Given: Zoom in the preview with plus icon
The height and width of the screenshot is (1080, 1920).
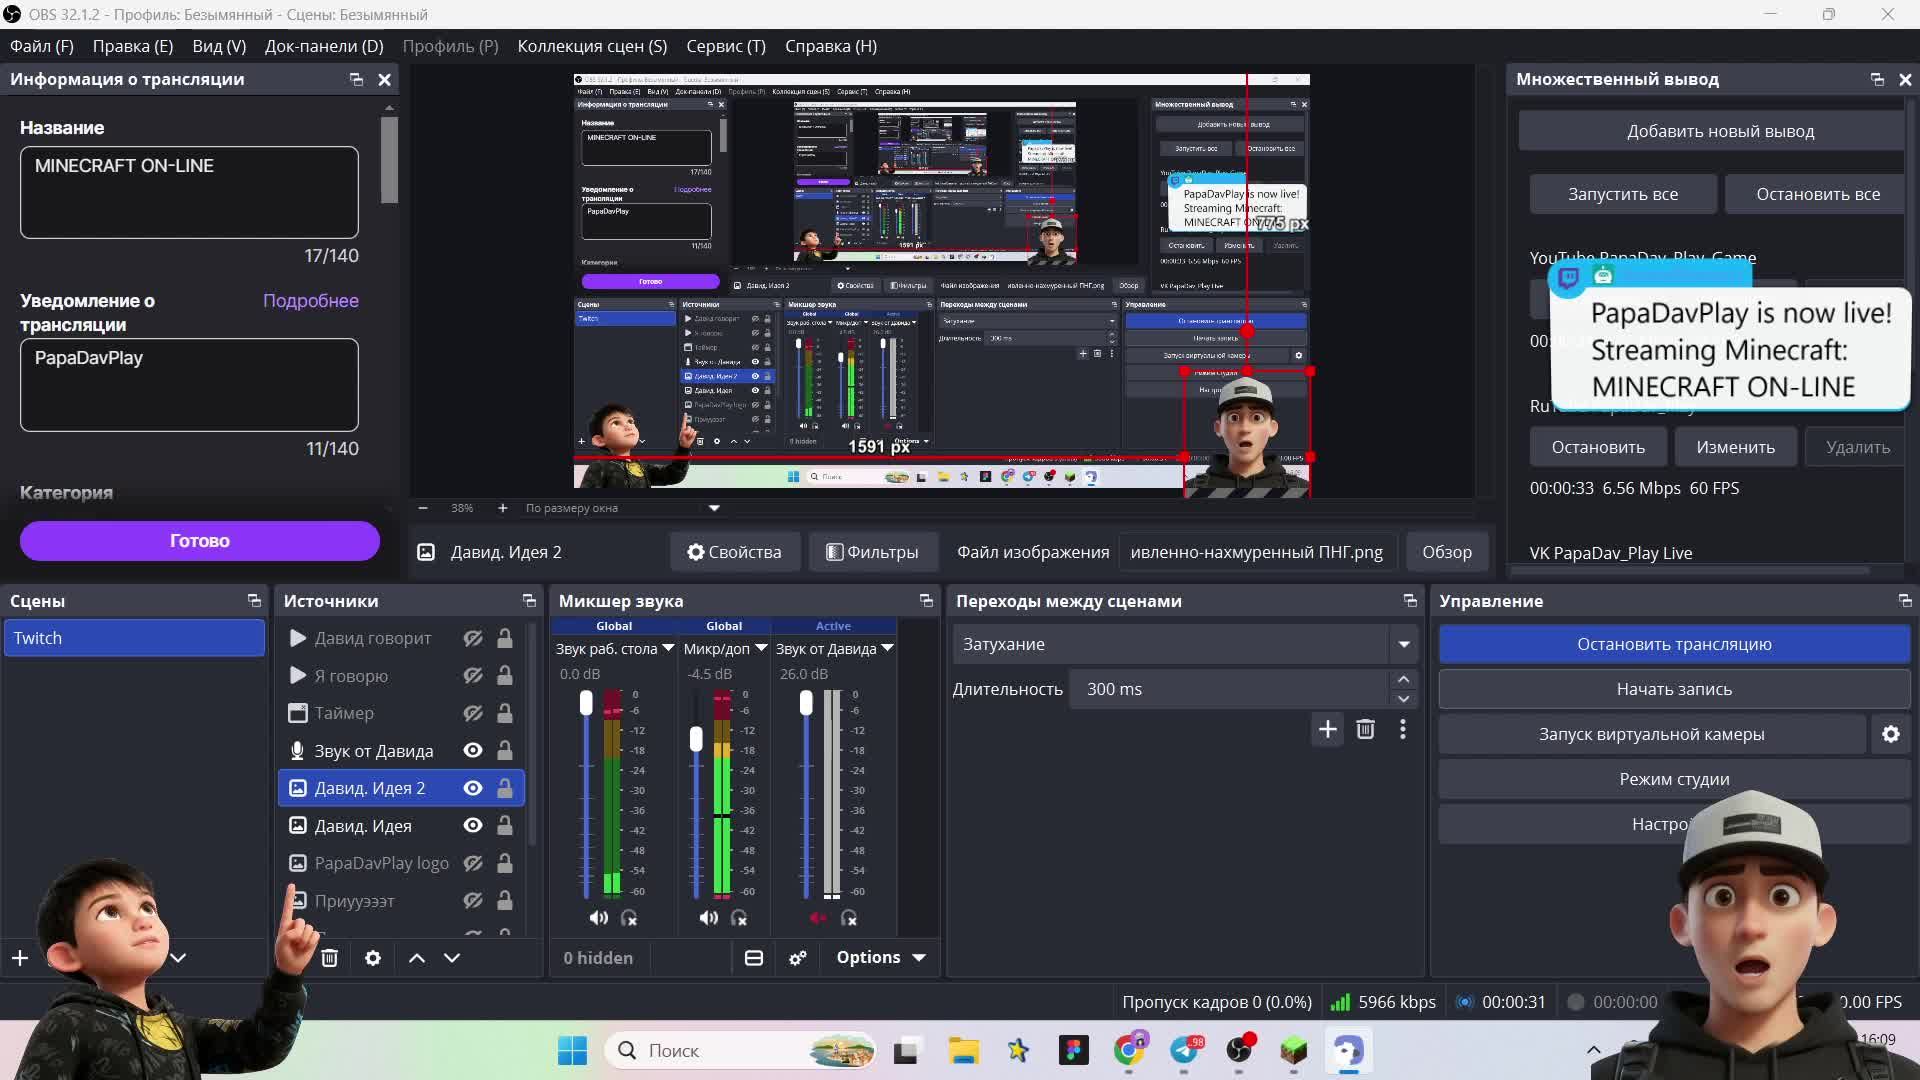Looking at the screenshot, I should click(502, 508).
